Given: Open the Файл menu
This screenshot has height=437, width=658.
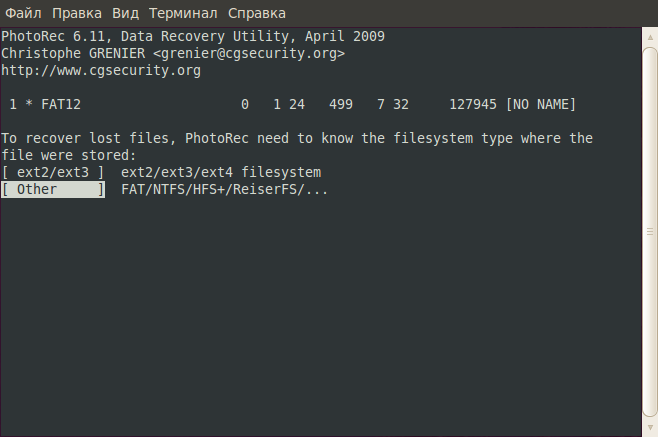Looking at the screenshot, I should [23, 13].
